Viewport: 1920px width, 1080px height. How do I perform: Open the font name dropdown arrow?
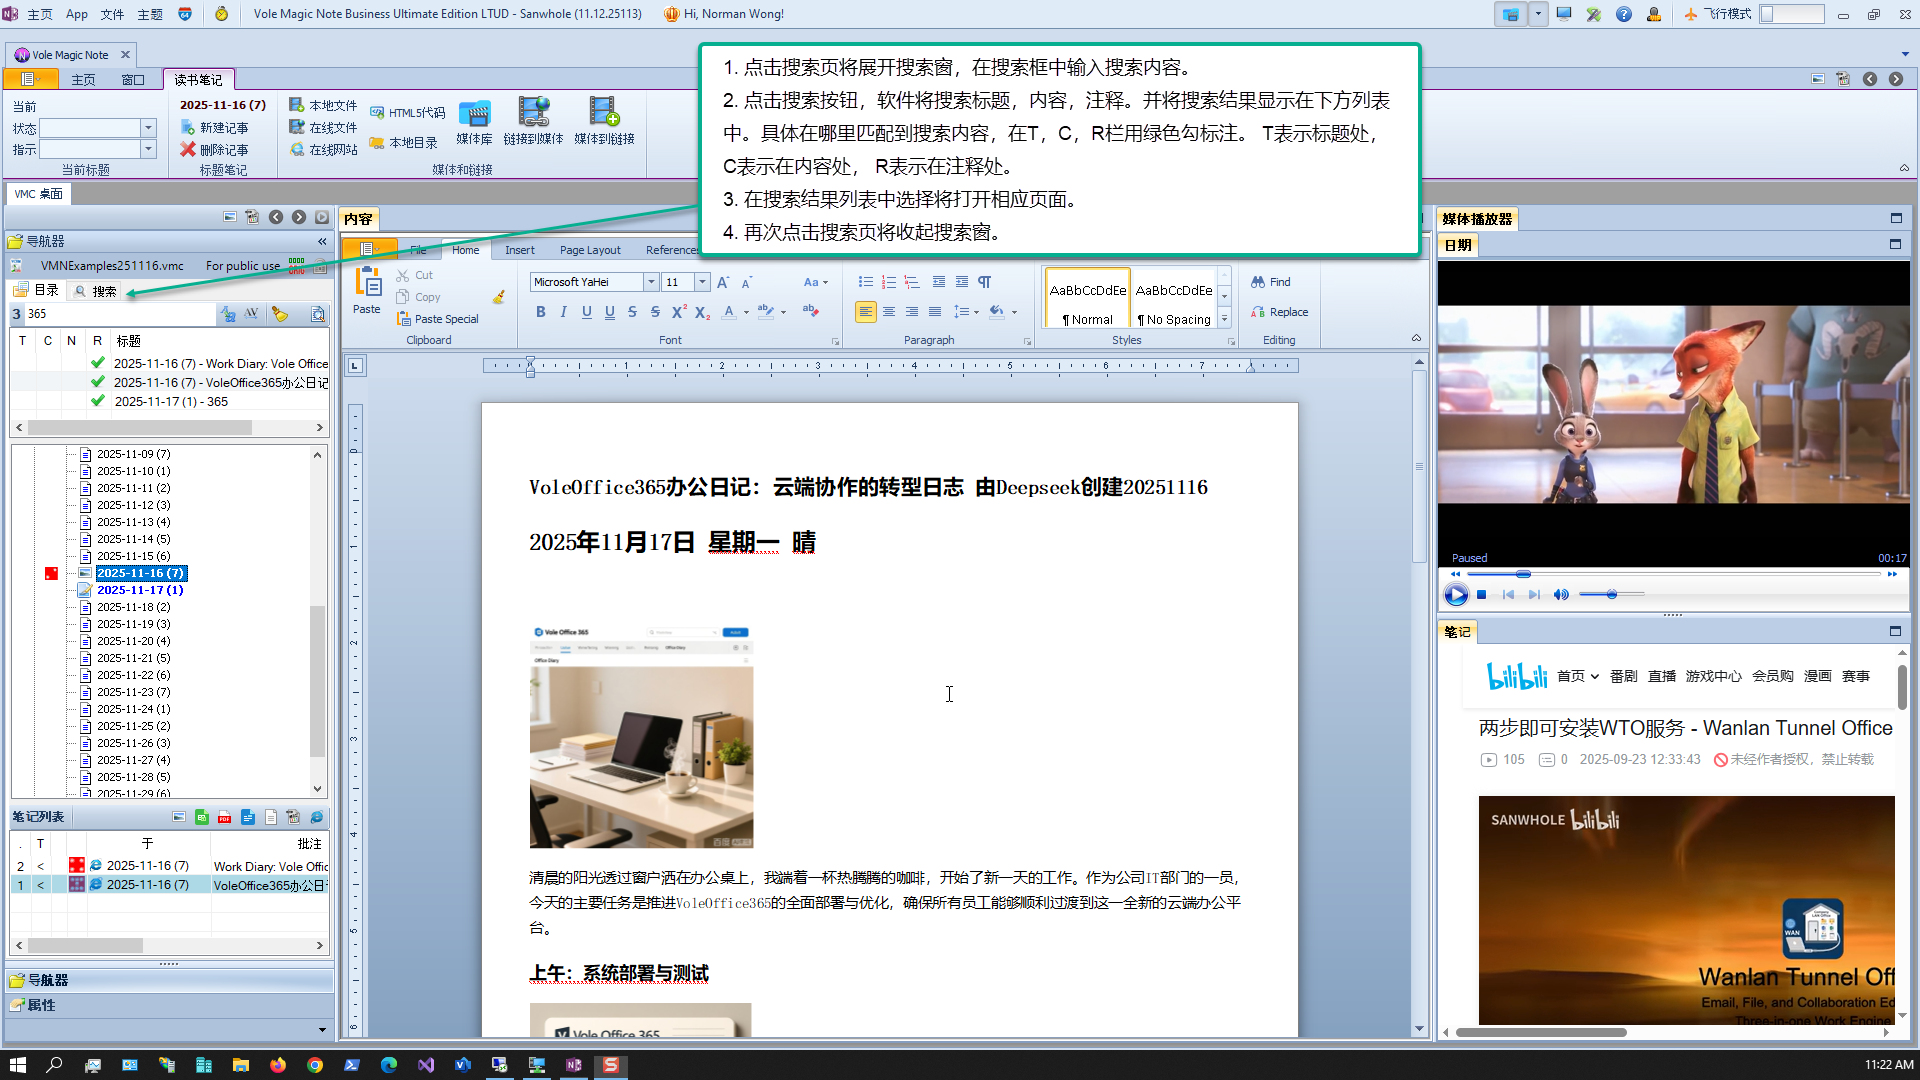pos(651,282)
